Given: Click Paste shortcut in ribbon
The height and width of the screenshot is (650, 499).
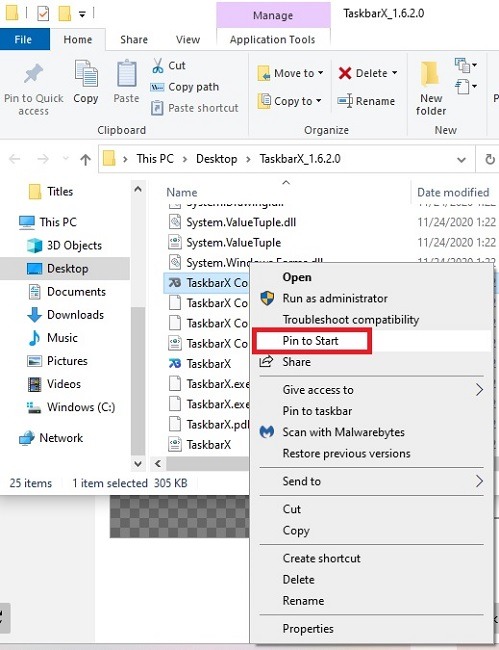Looking at the screenshot, I should click(x=194, y=108).
